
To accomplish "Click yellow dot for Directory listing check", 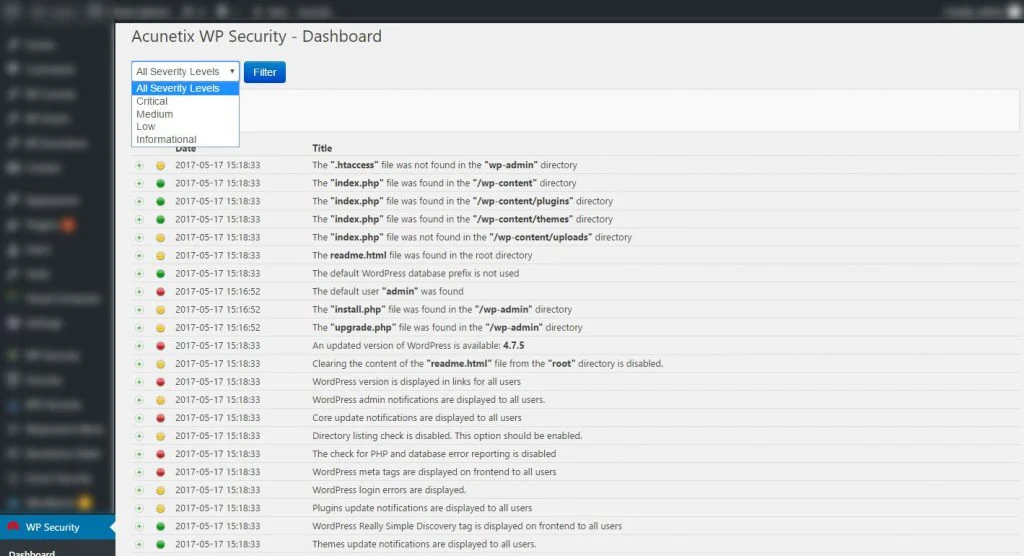I will click(x=160, y=436).
